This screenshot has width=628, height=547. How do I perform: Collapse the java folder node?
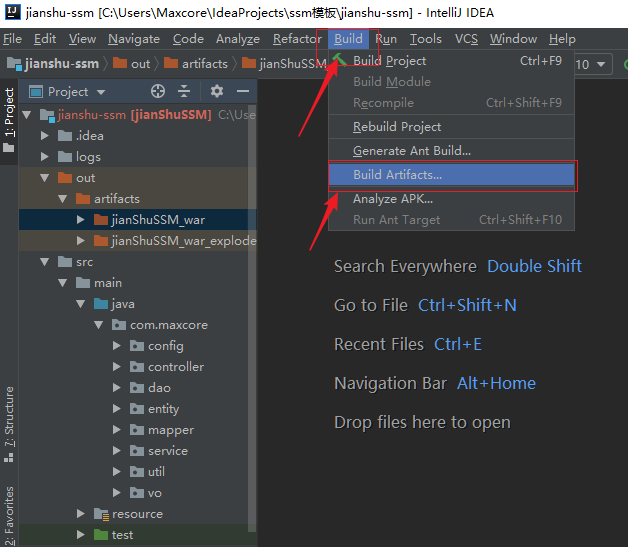pos(81,304)
